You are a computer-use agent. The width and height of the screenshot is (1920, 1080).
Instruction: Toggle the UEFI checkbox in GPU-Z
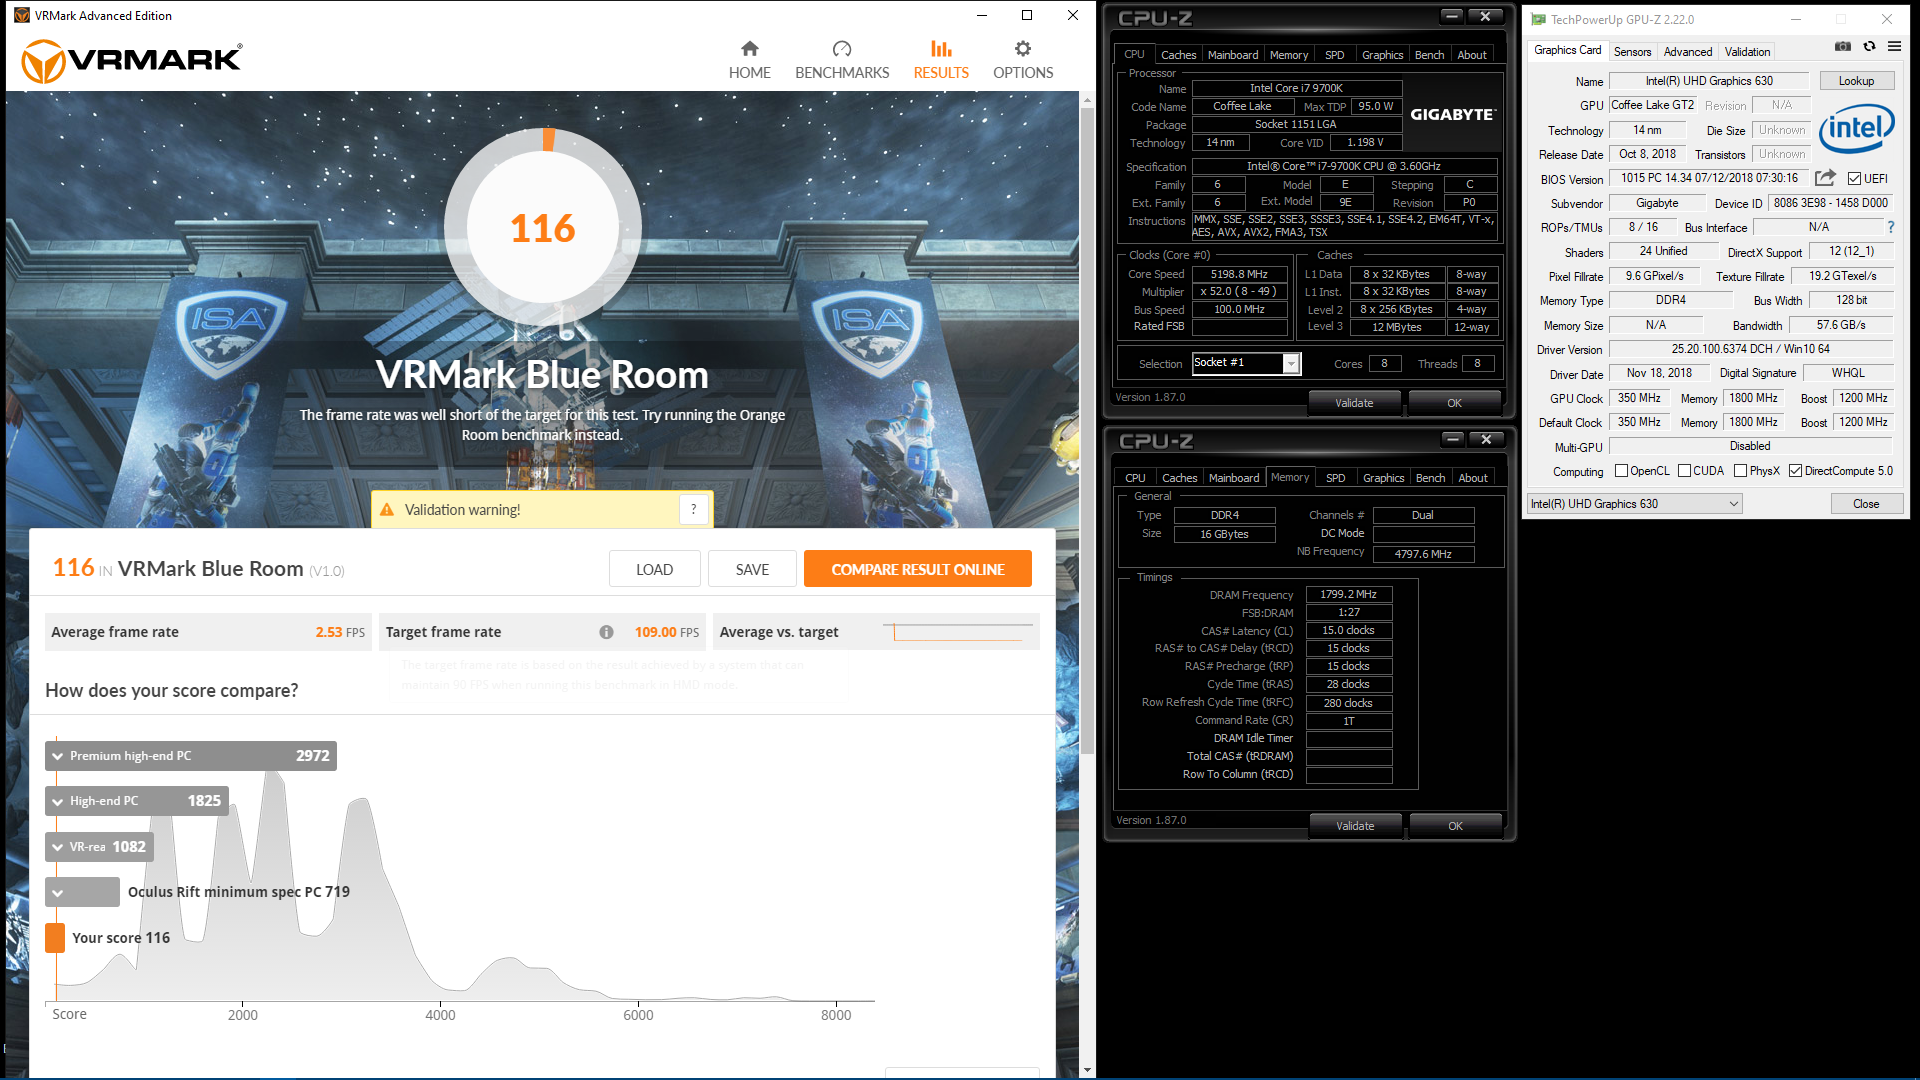pos(1854,179)
